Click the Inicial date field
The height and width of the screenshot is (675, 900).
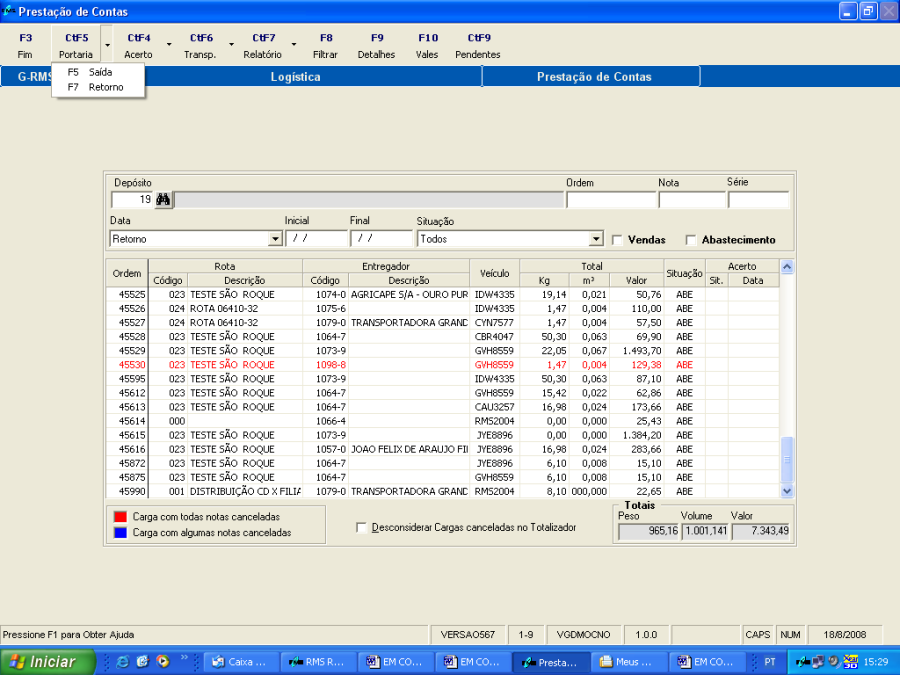pos(316,238)
